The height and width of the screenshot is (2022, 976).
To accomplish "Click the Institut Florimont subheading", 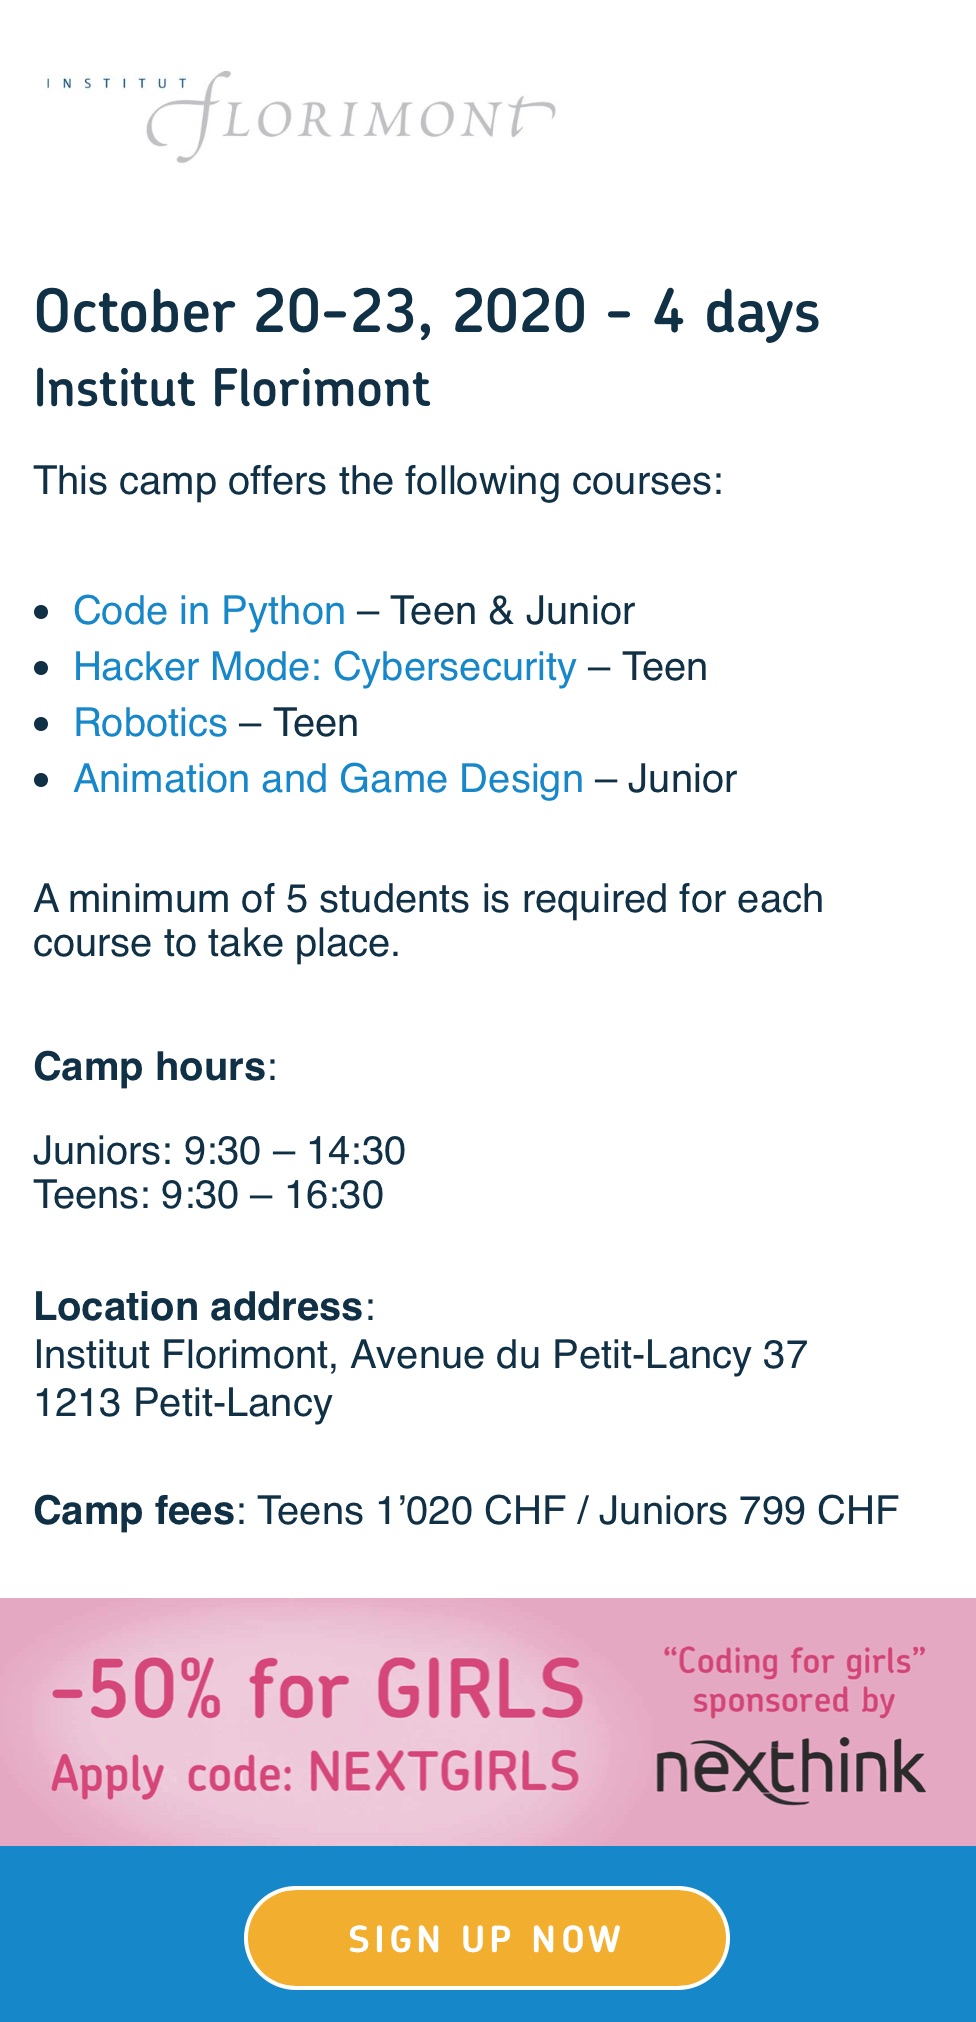I will (x=232, y=389).
